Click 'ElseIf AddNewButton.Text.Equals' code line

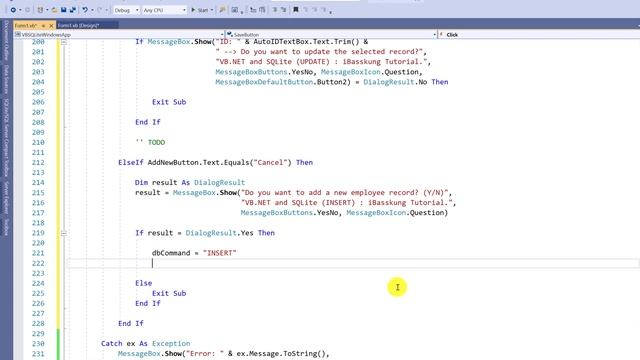pyautogui.click(x=216, y=162)
